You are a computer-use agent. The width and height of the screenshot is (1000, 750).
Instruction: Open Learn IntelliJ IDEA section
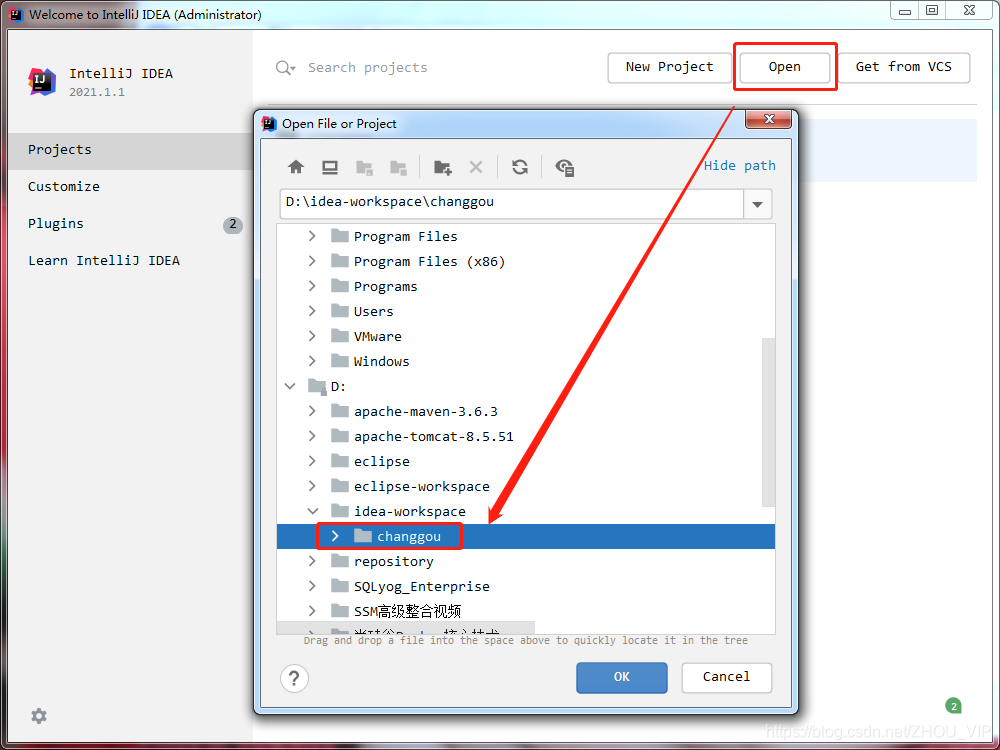[x=131, y=261]
